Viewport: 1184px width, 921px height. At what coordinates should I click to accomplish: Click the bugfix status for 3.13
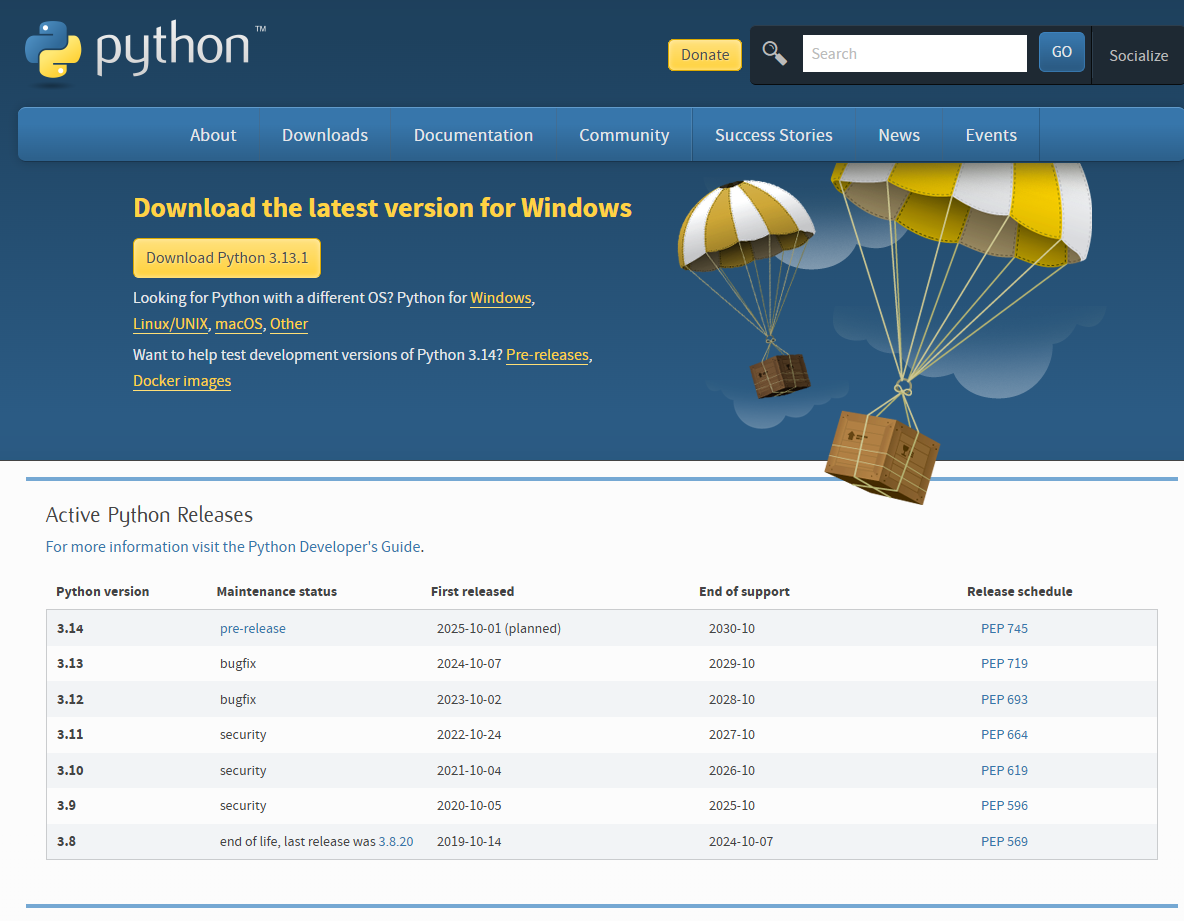[x=238, y=664]
